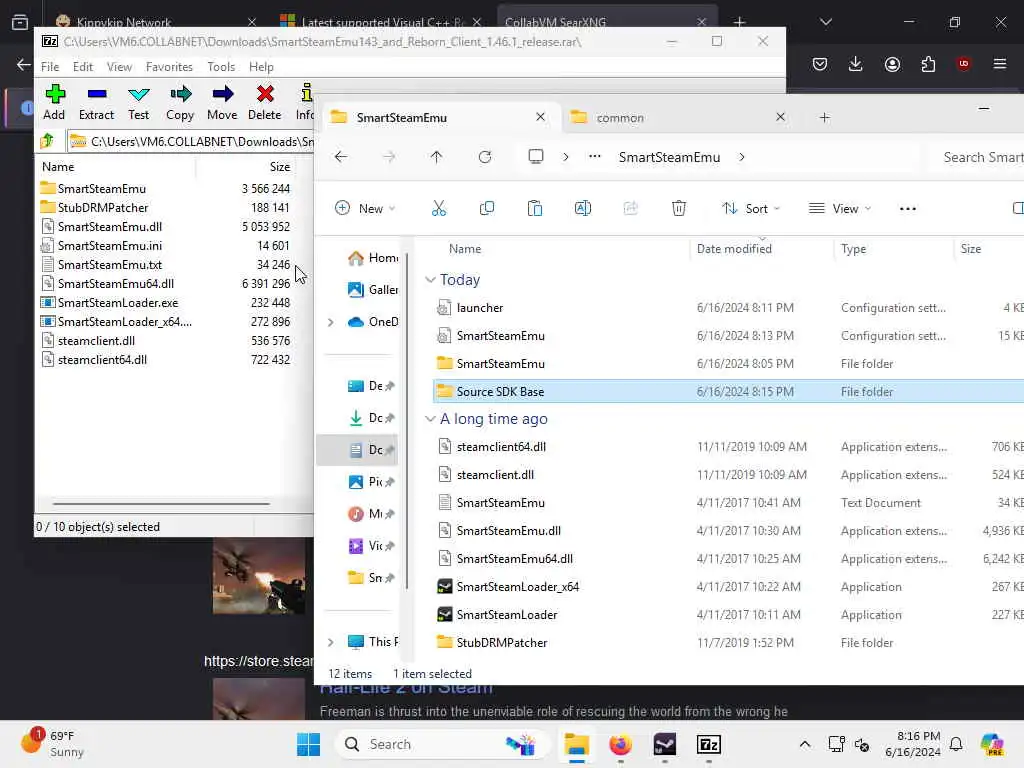Open the 7-Zip Edit menu

[82, 67]
